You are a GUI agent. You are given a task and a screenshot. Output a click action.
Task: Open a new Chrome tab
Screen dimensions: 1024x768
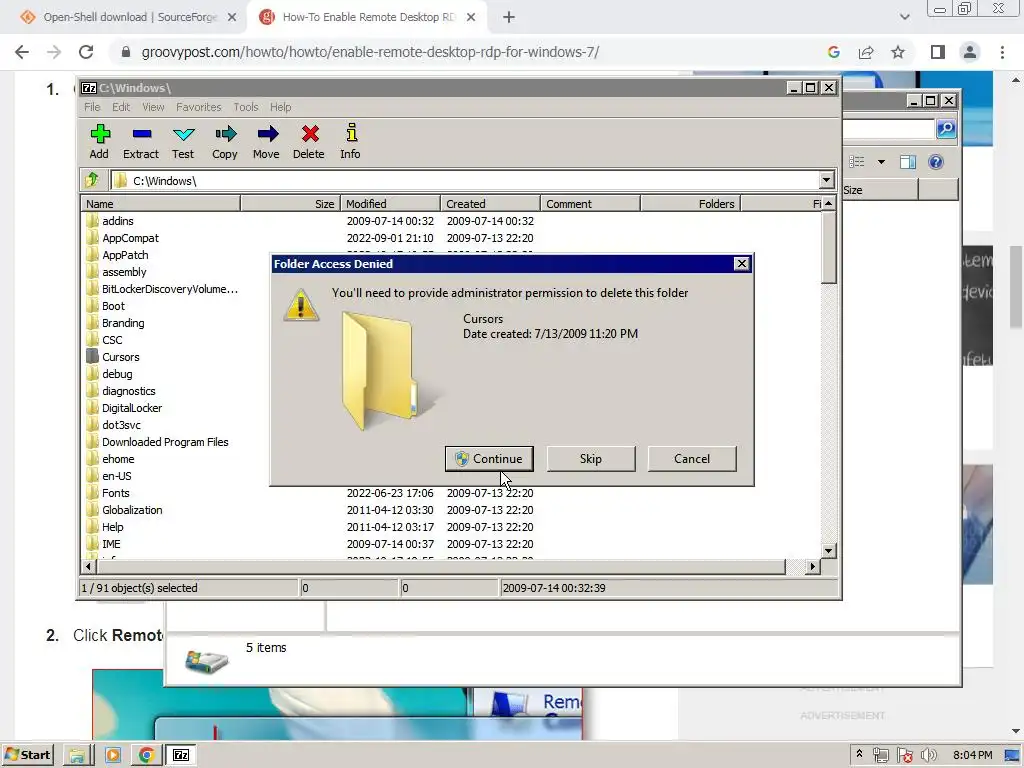coord(509,18)
